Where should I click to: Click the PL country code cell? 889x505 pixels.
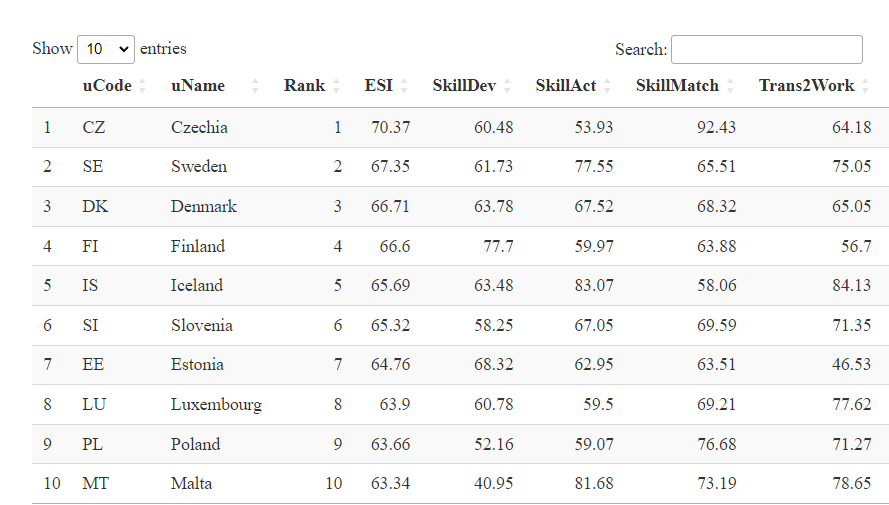point(92,444)
